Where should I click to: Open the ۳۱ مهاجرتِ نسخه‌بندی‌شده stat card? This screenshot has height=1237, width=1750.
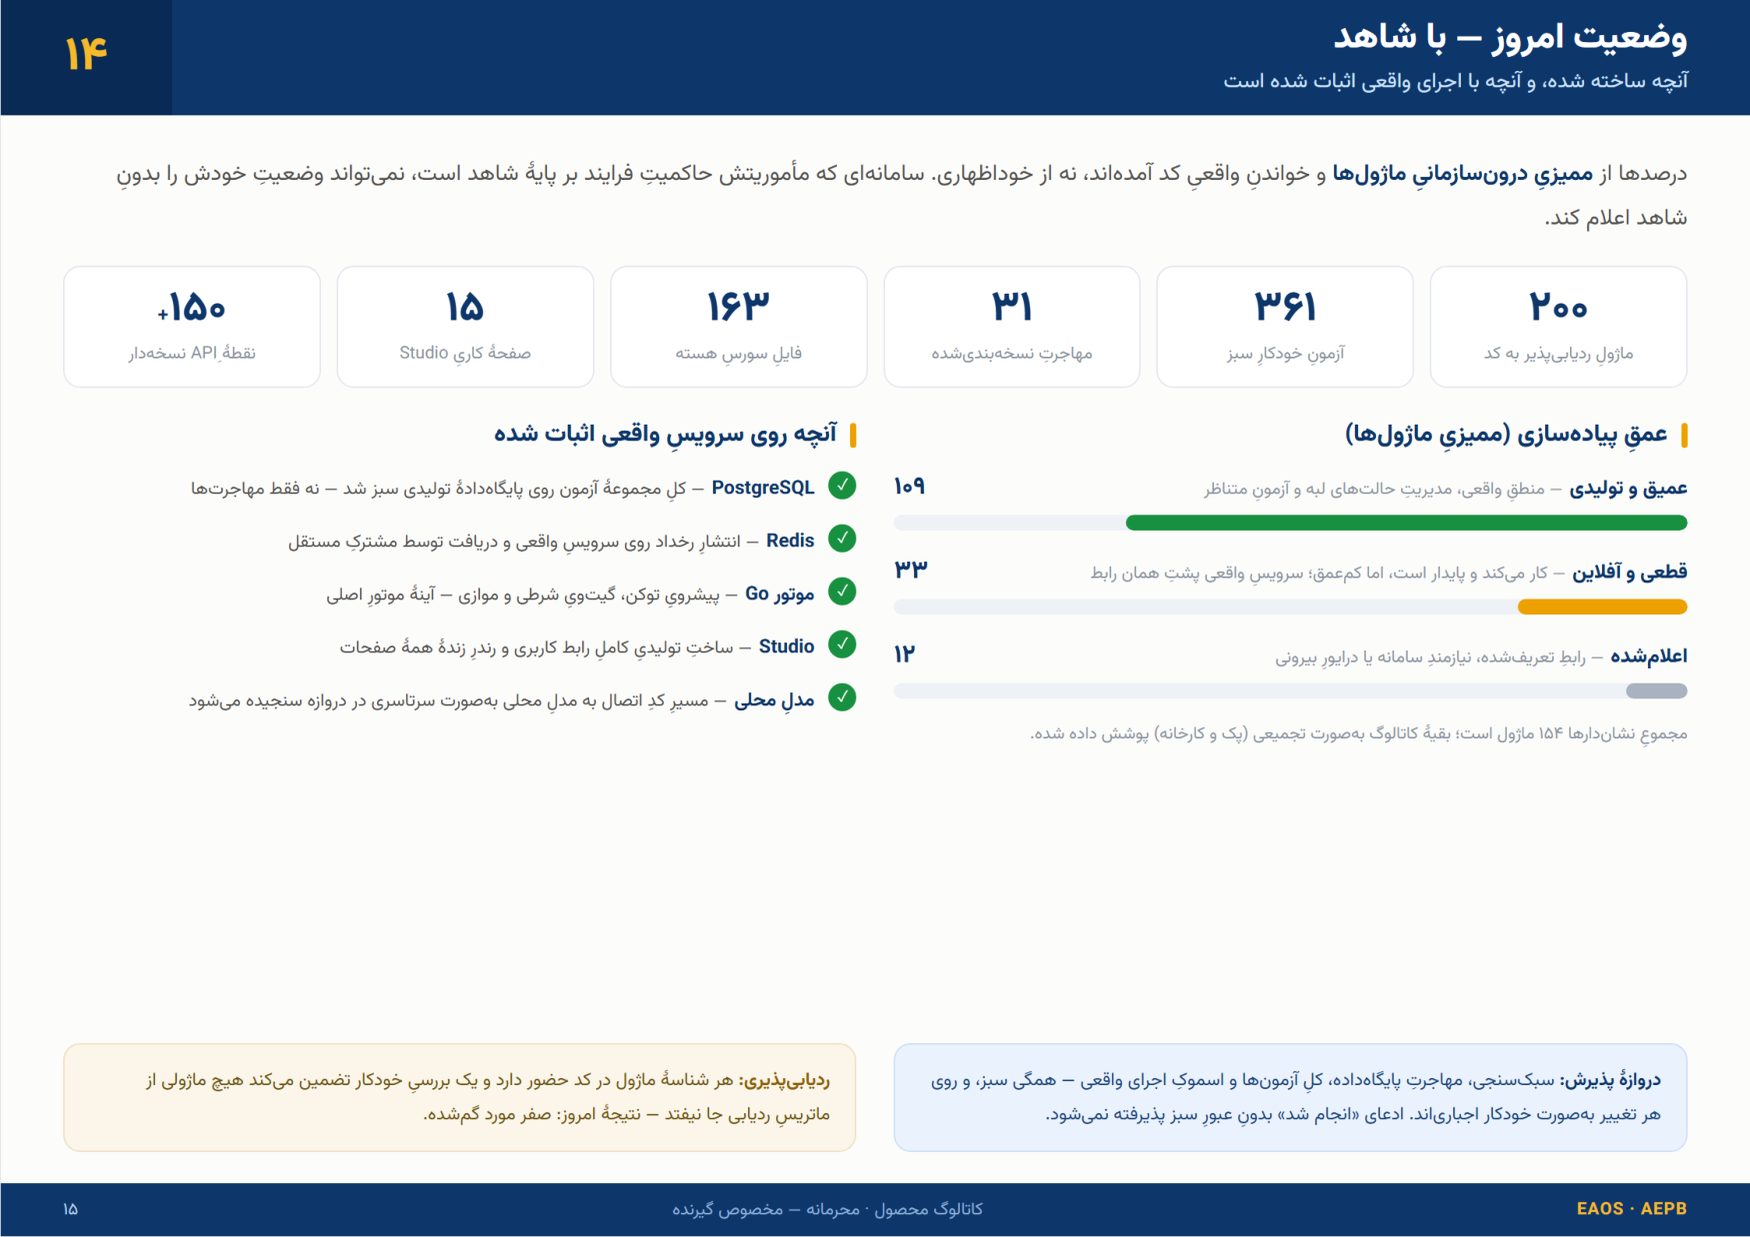(x=1012, y=326)
